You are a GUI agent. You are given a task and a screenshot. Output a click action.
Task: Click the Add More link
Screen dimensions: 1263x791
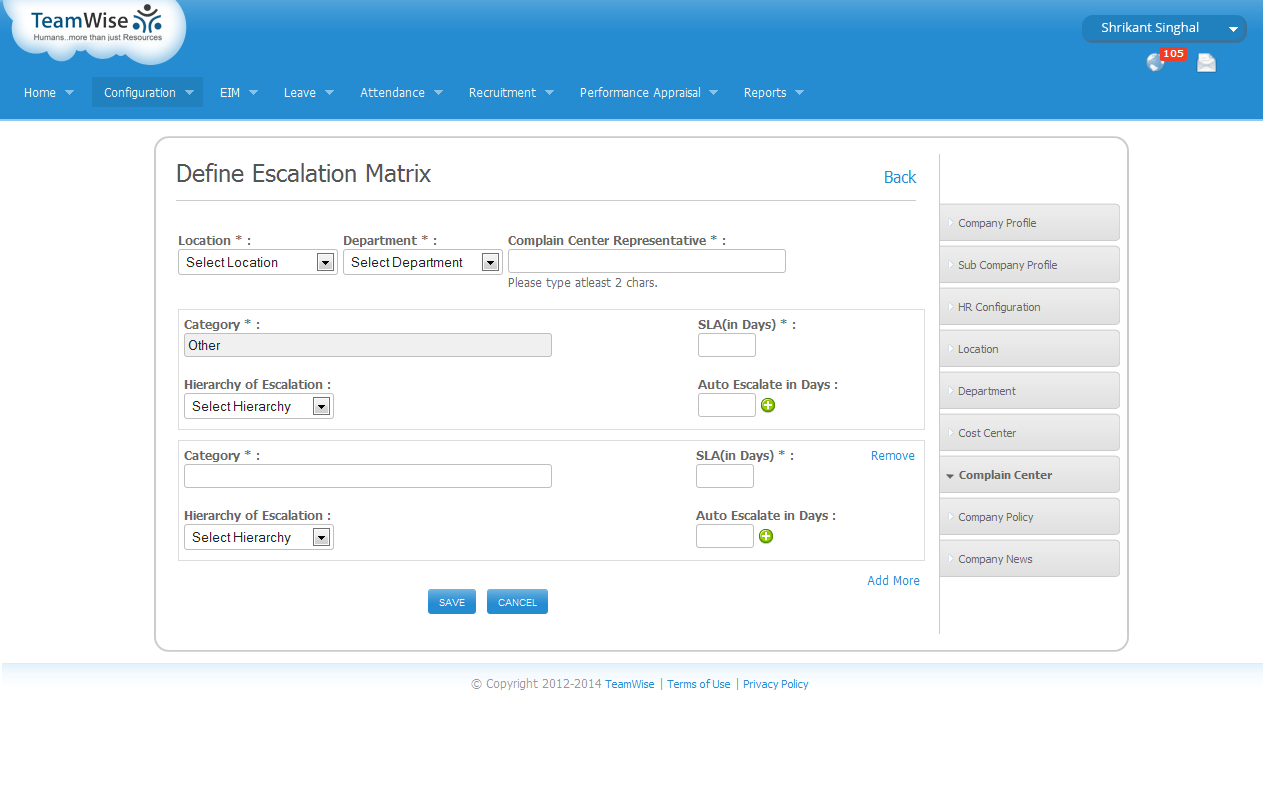(893, 581)
